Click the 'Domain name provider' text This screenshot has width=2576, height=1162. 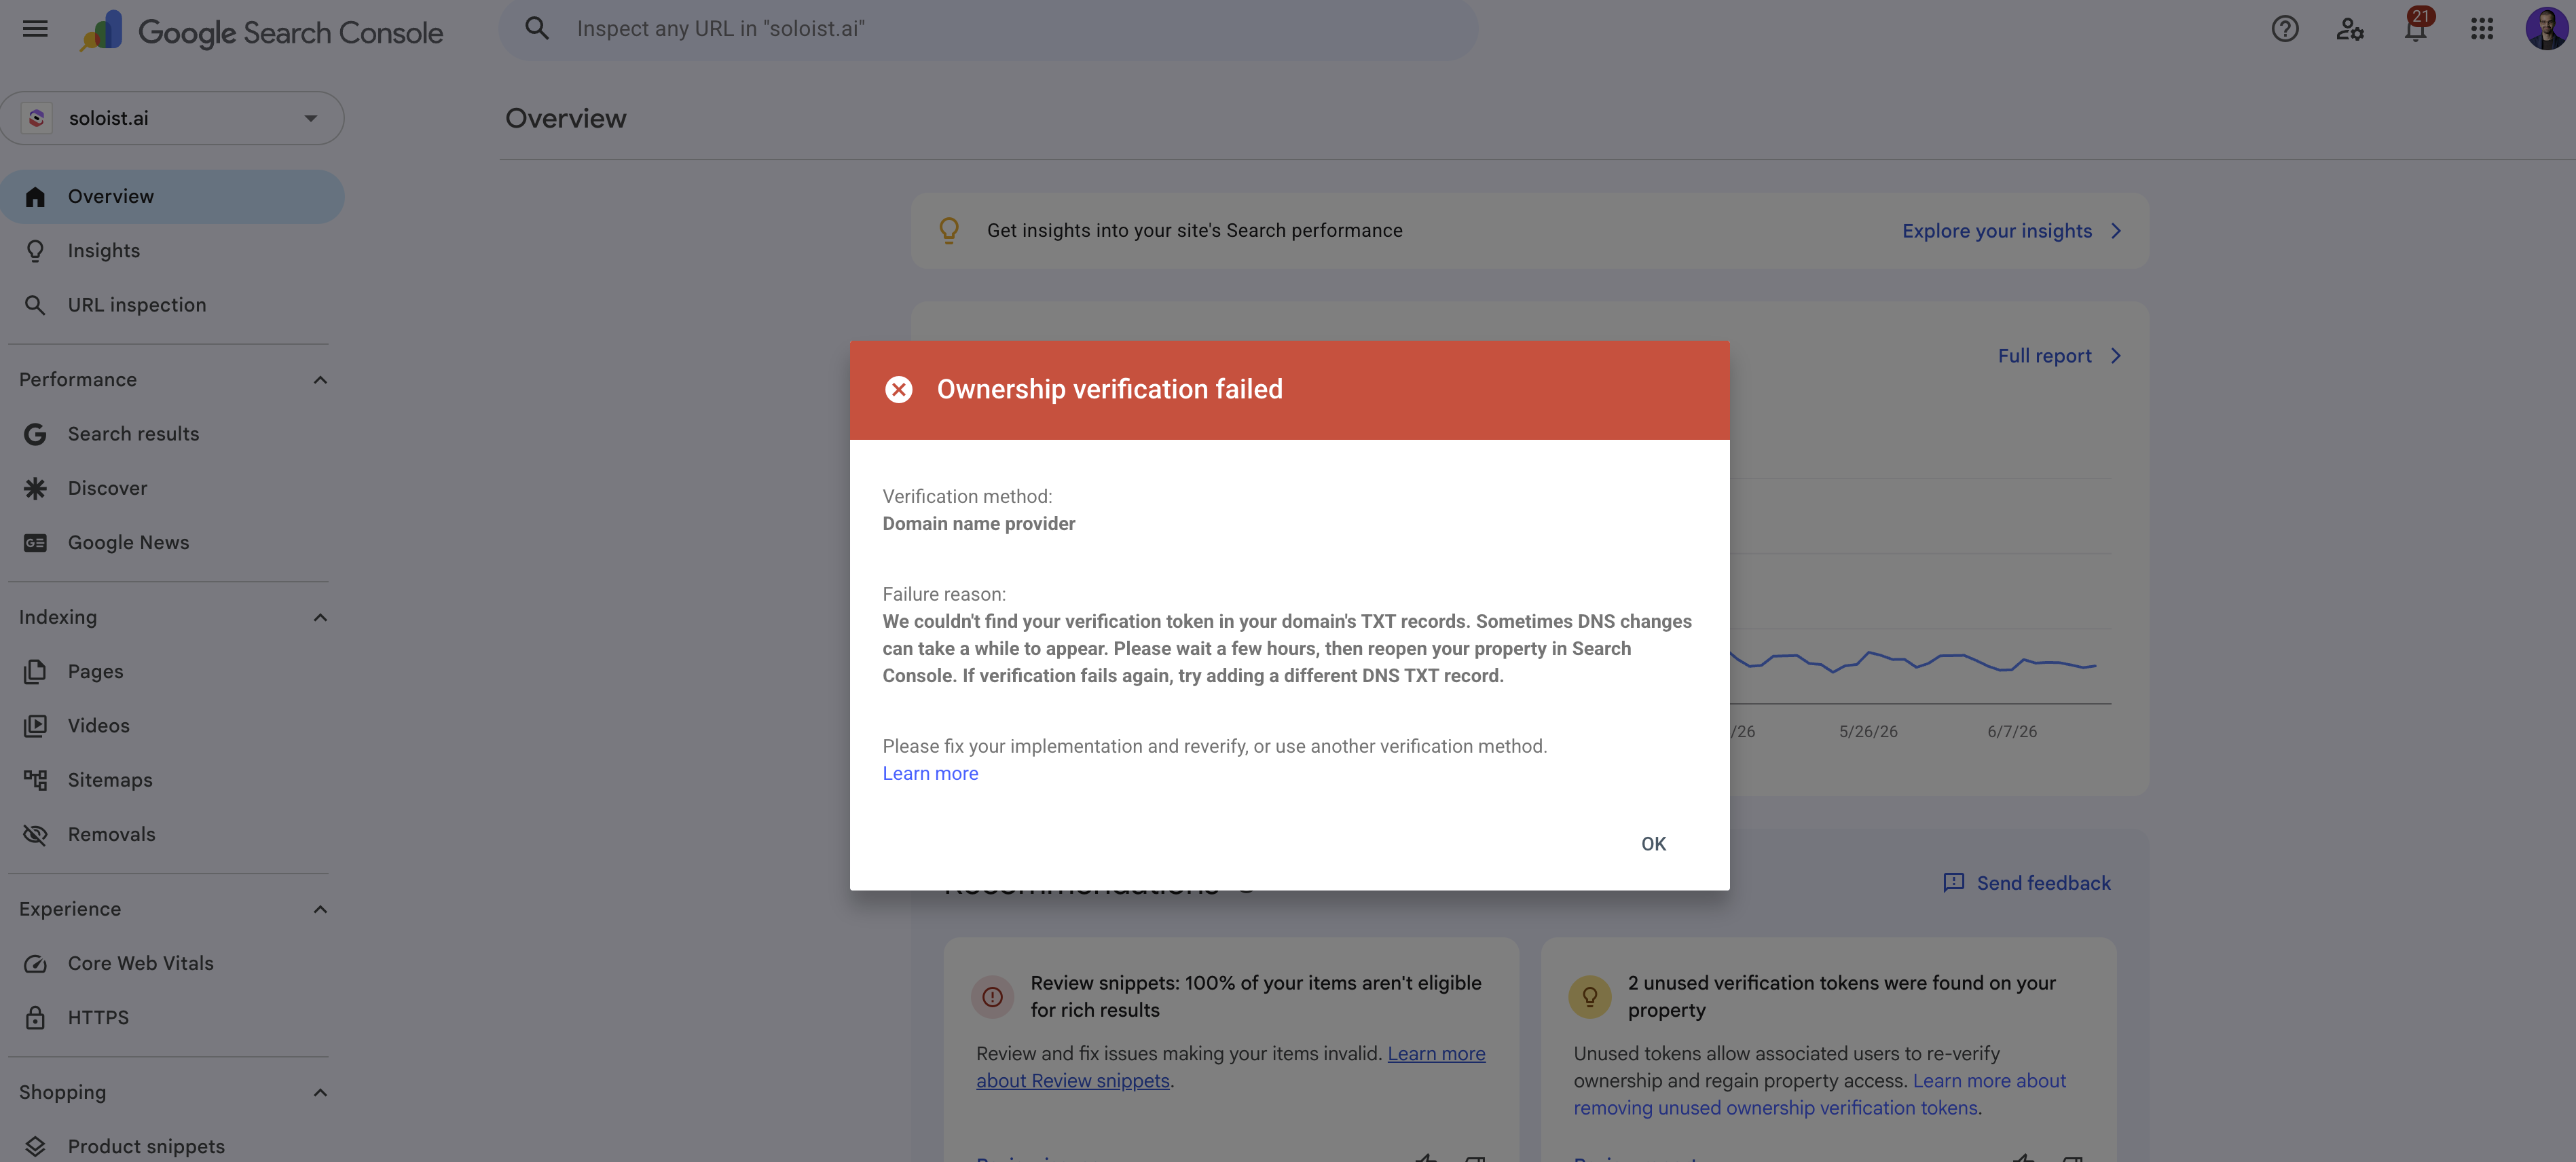(x=978, y=524)
